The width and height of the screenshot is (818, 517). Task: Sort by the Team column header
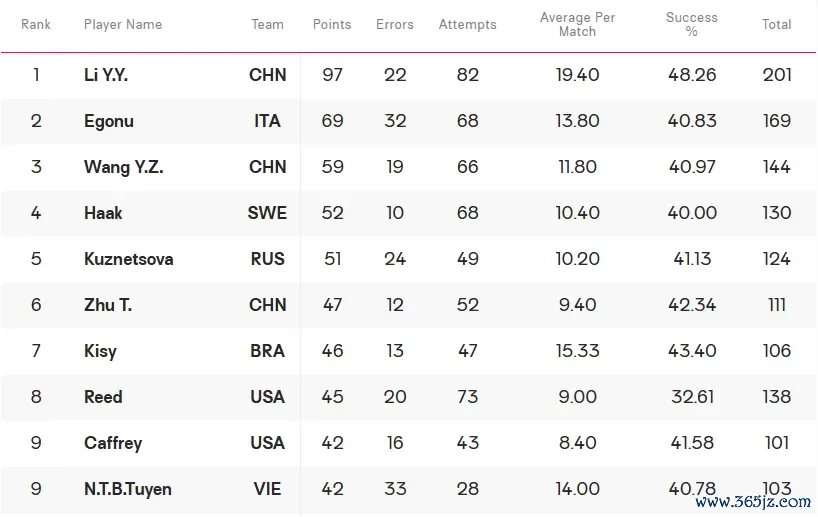tap(267, 25)
